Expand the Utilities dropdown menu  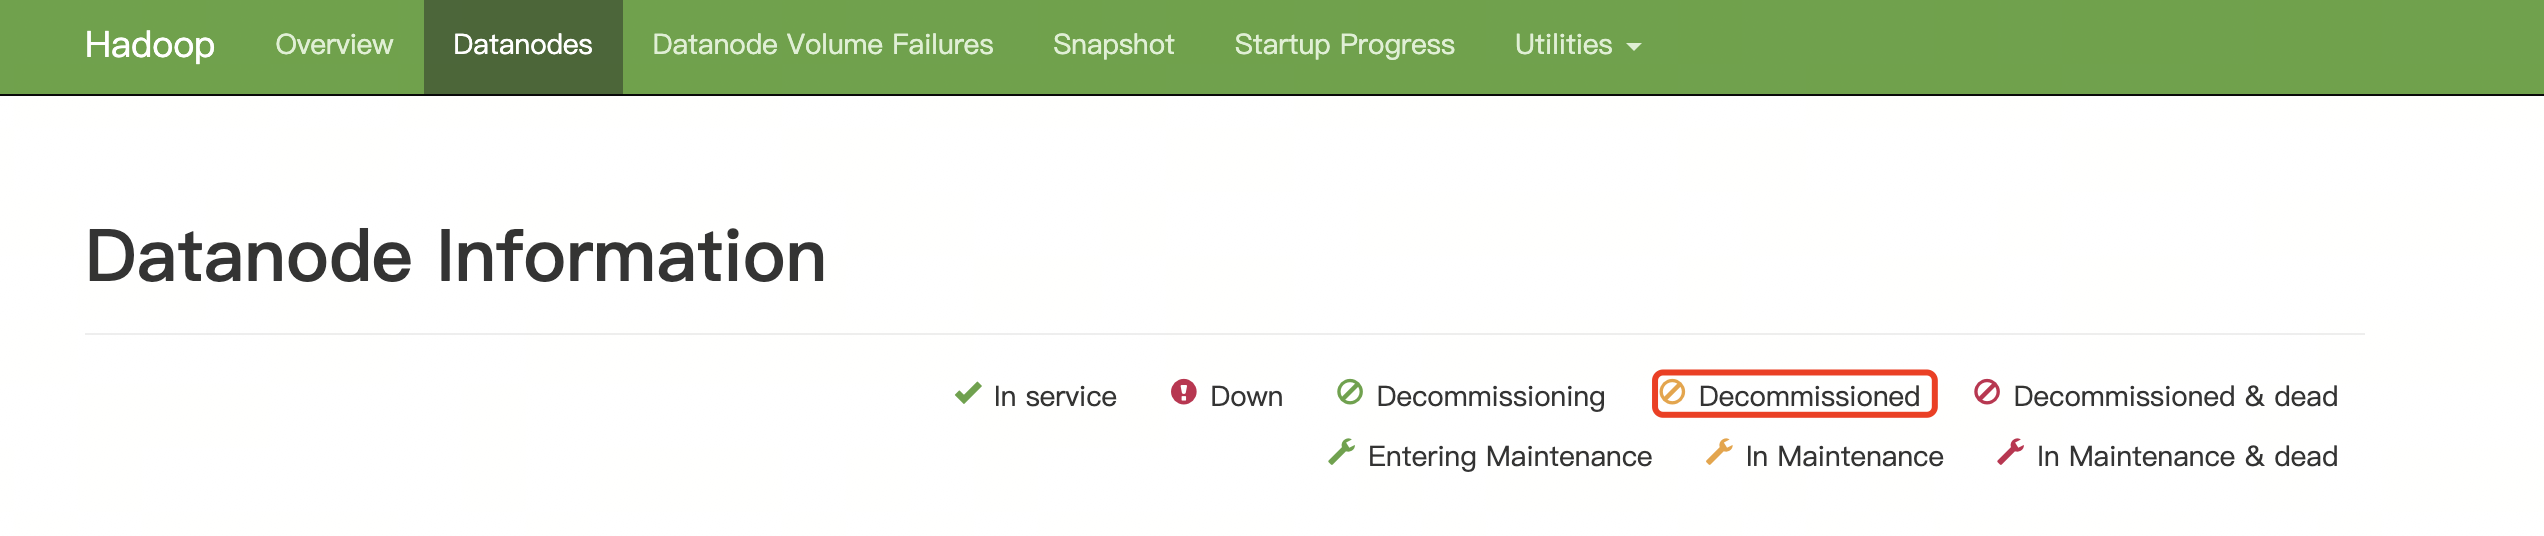click(x=1577, y=45)
